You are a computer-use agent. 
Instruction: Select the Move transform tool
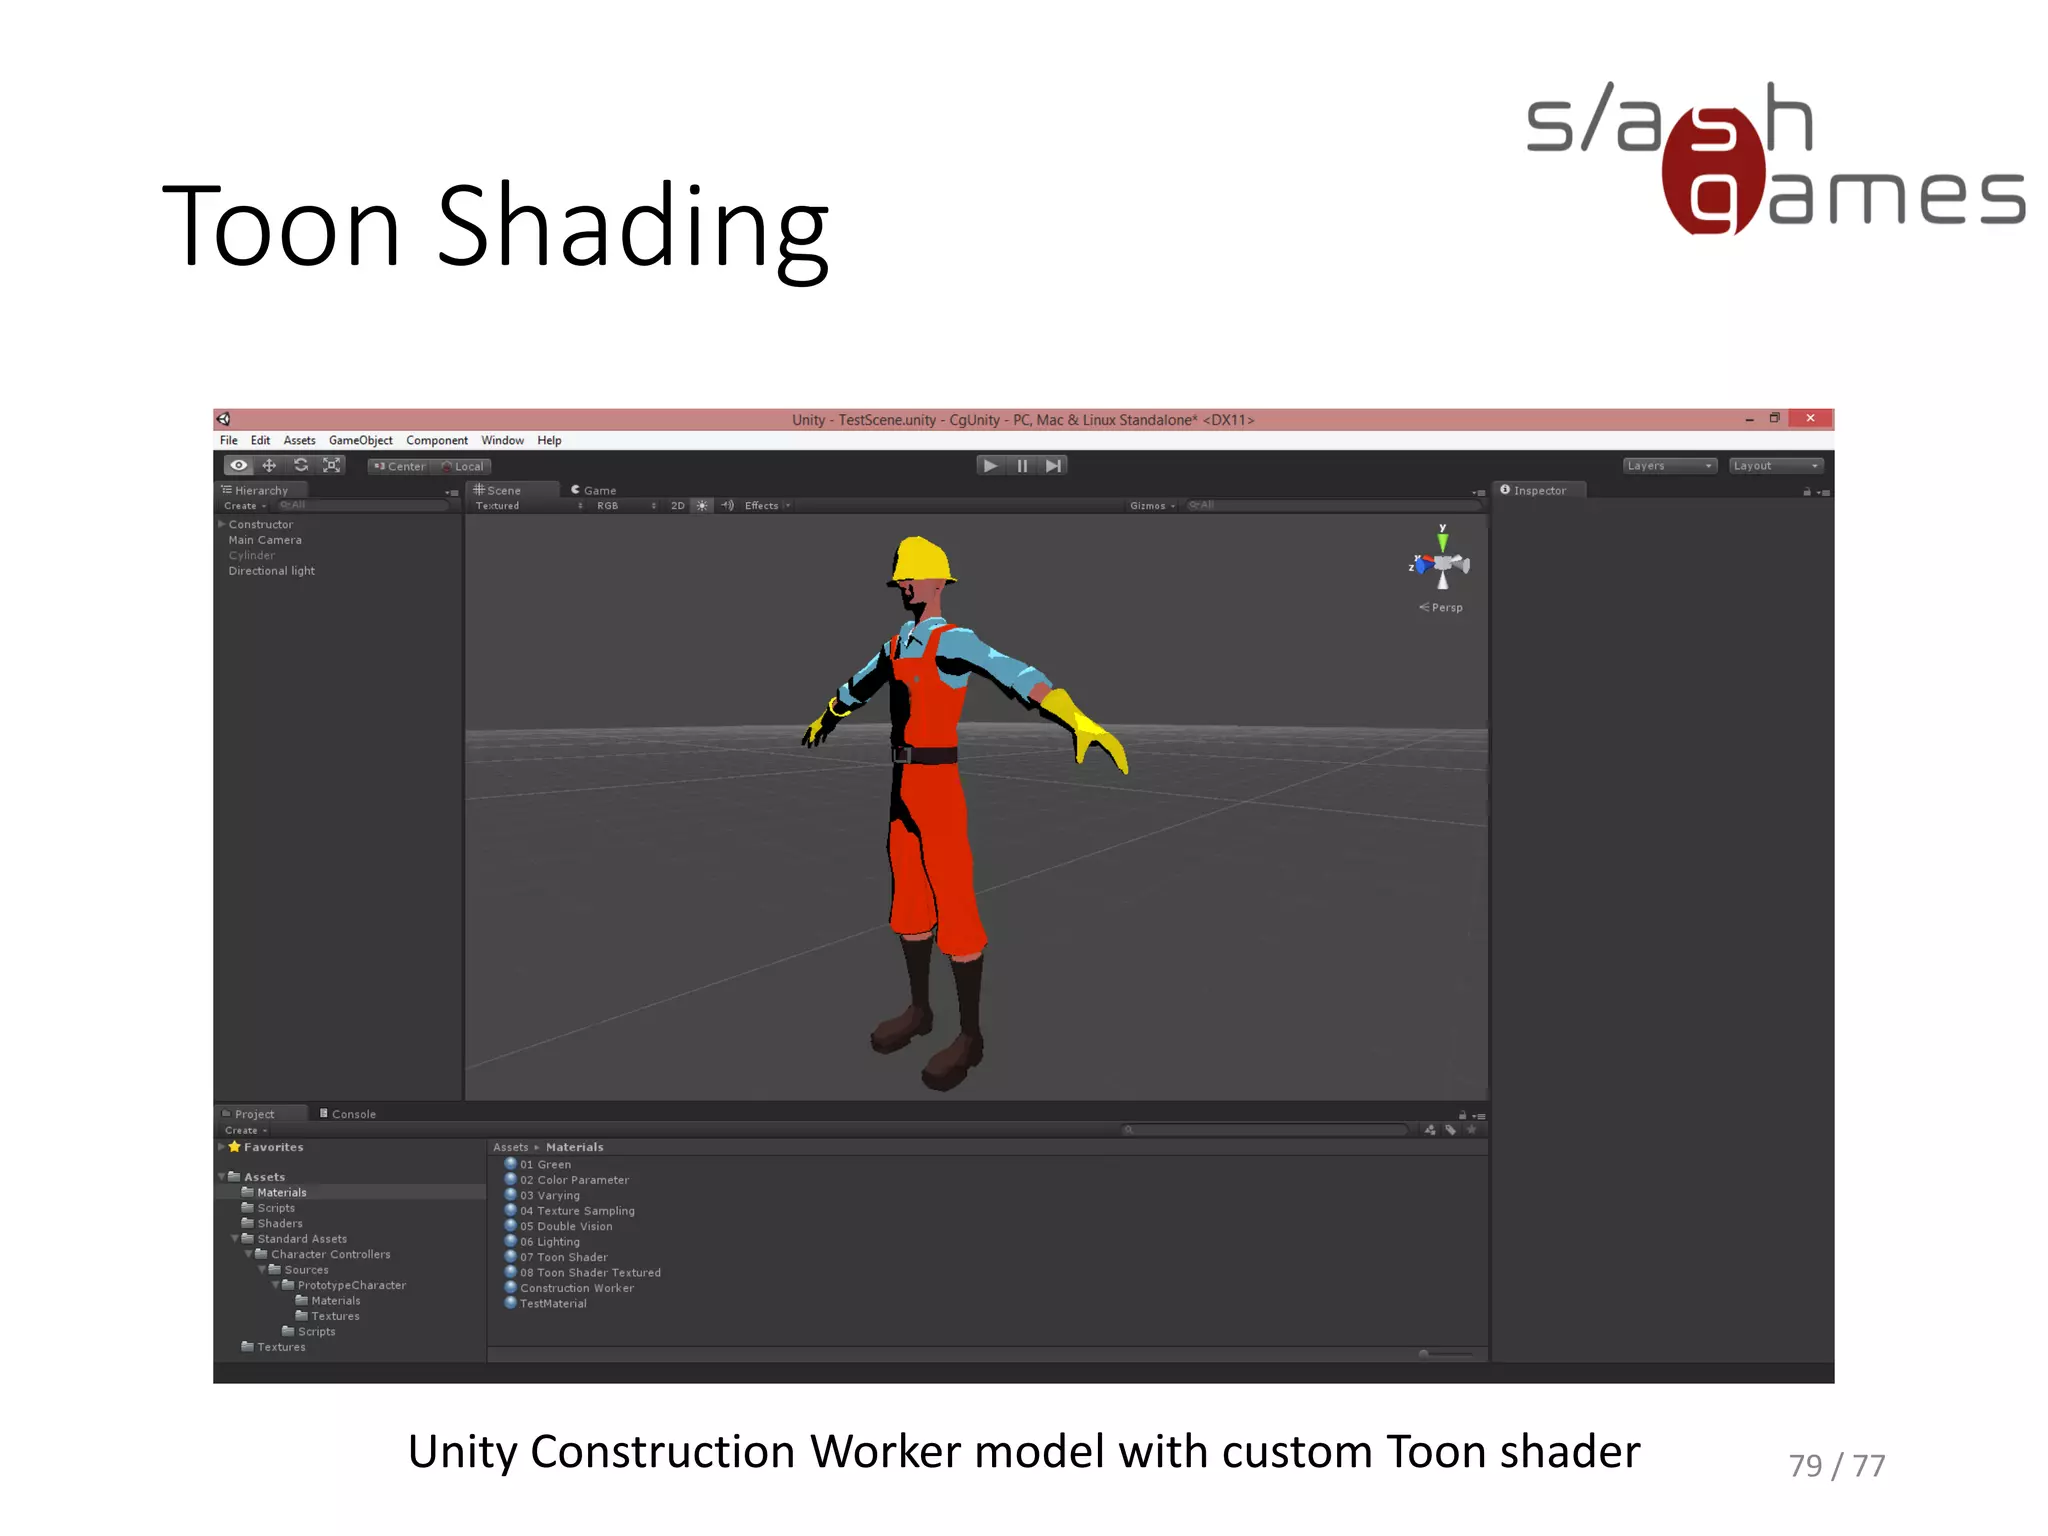point(269,466)
